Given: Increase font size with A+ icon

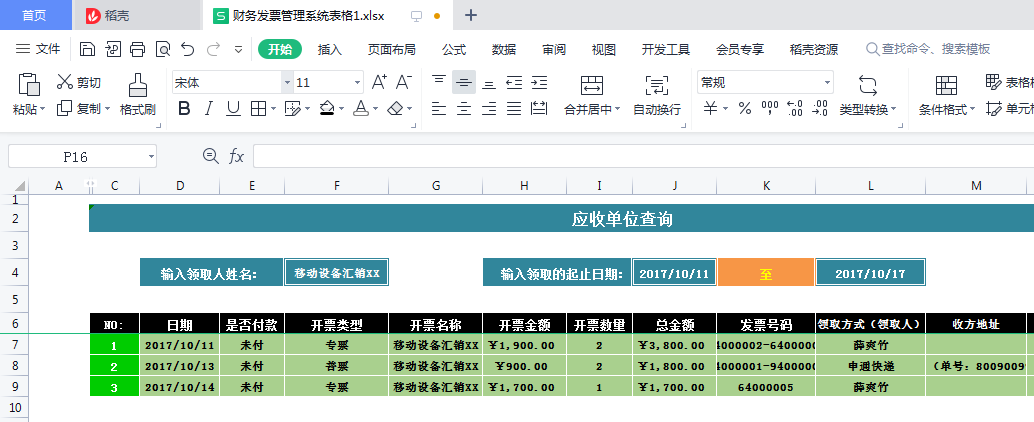Looking at the screenshot, I should [379, 82].
